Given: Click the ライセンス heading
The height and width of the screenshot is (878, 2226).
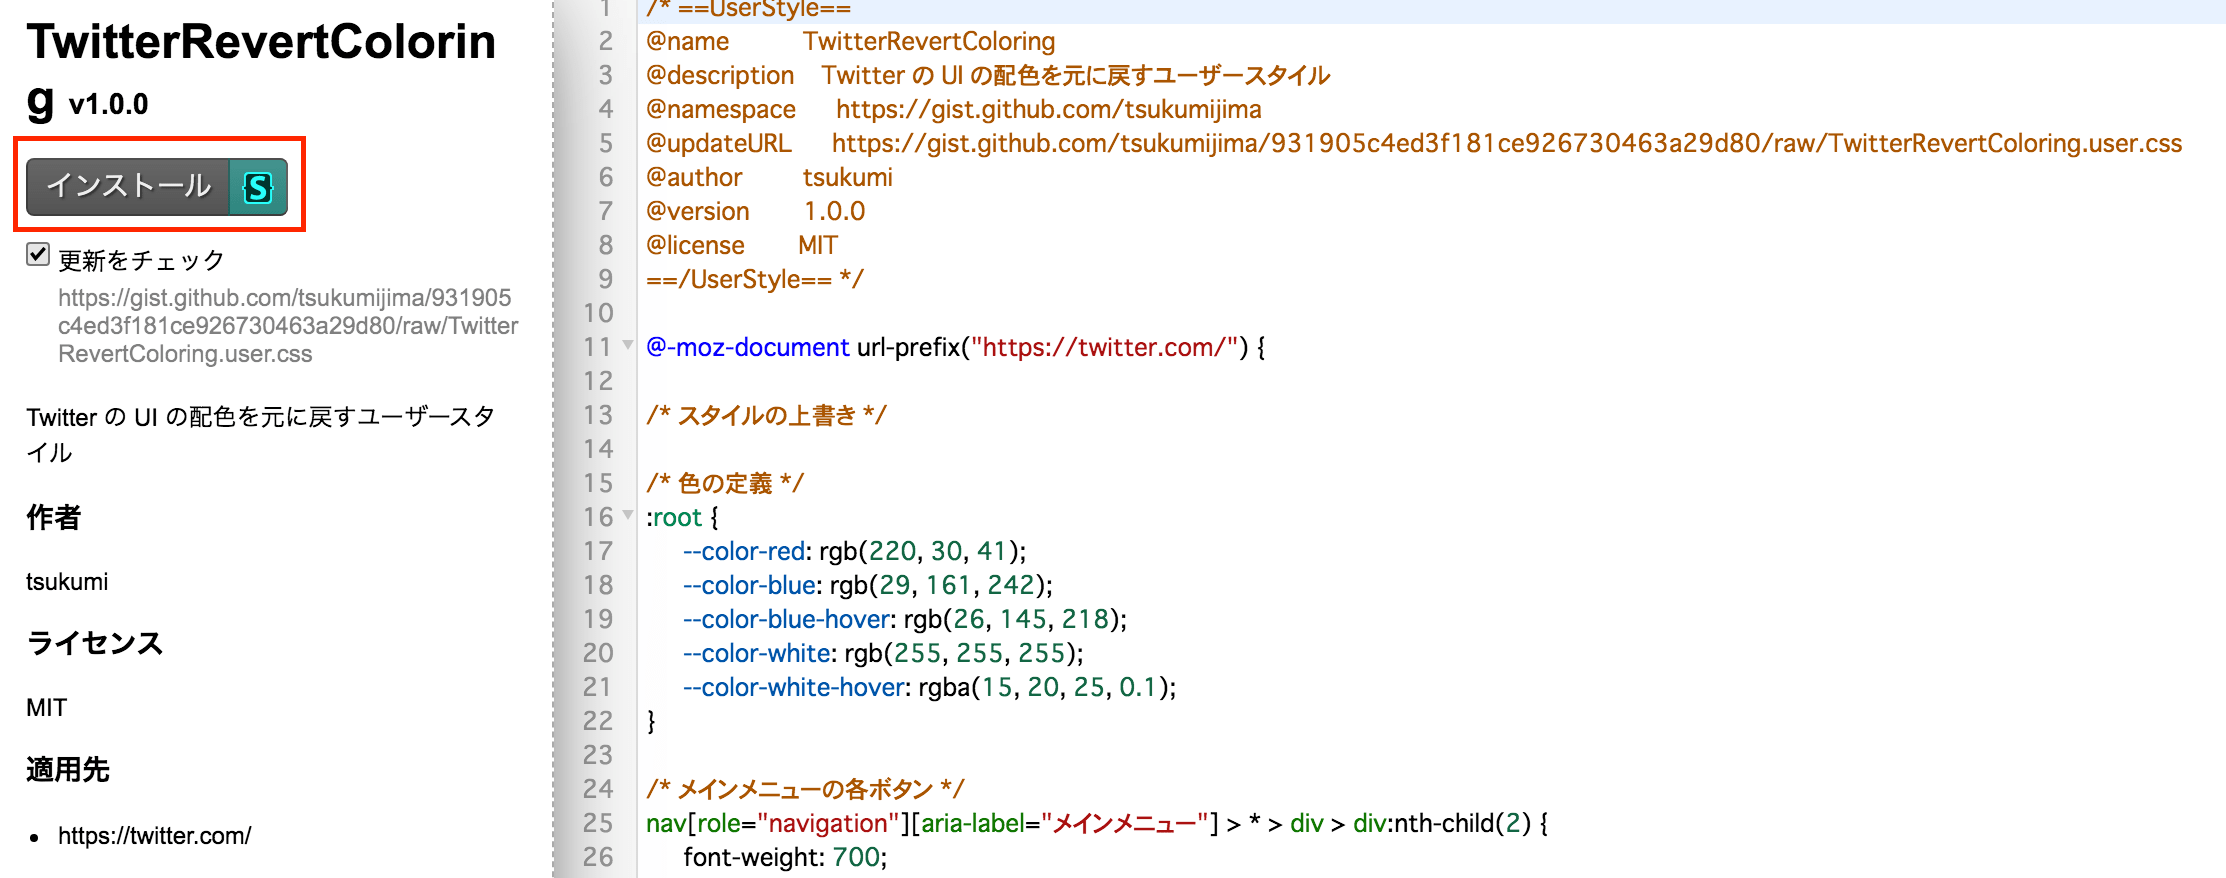Looking at the screenshot, I should click(x=95, y=643).
